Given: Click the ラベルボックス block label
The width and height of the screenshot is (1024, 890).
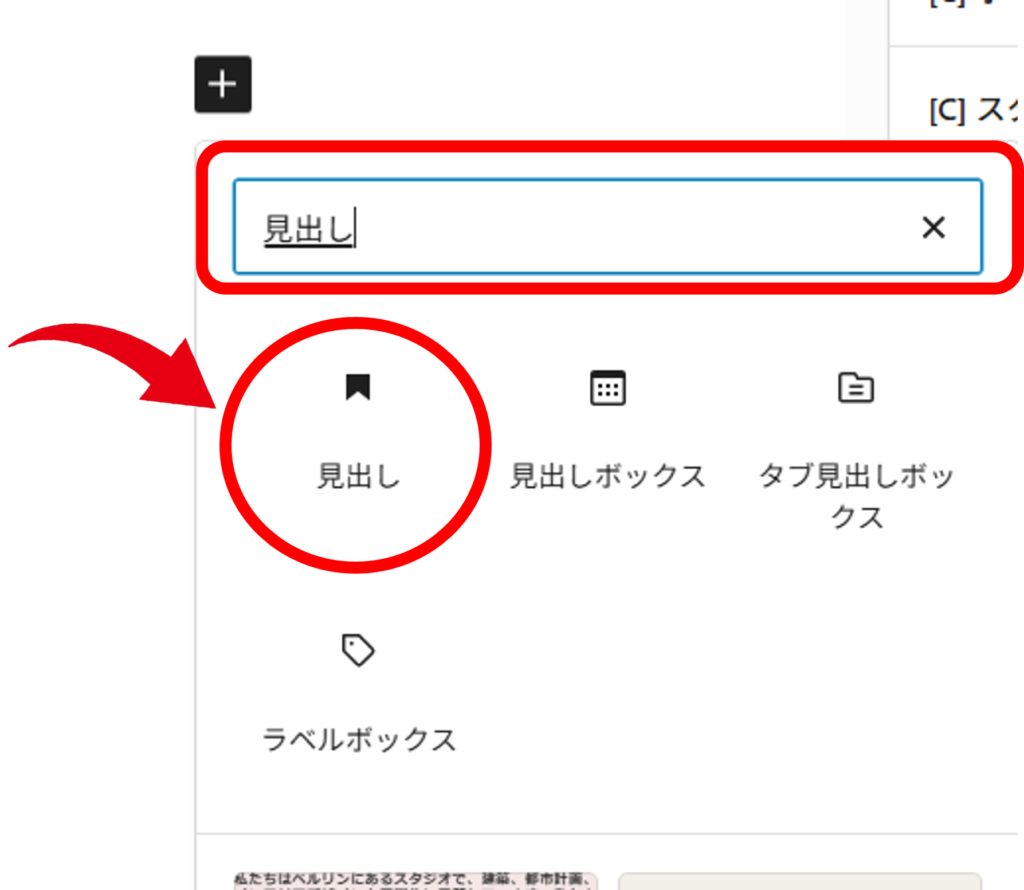Looking at the screenshot, I should tap(358, 740).
